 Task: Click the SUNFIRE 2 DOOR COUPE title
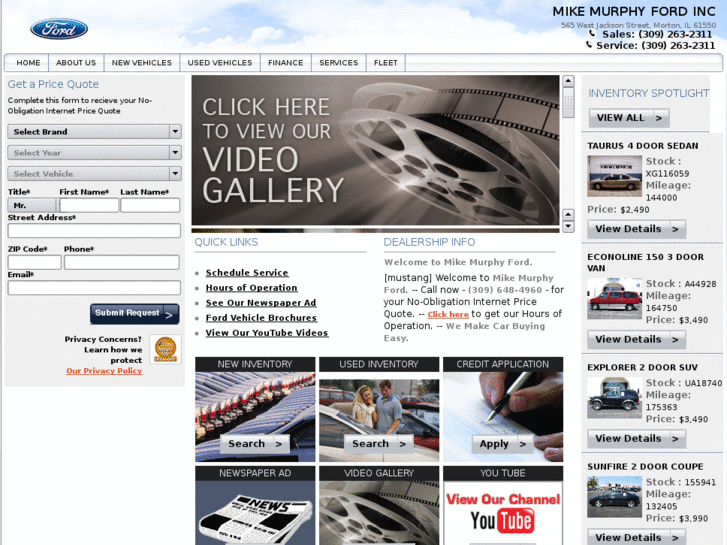(x=645, y=467)
